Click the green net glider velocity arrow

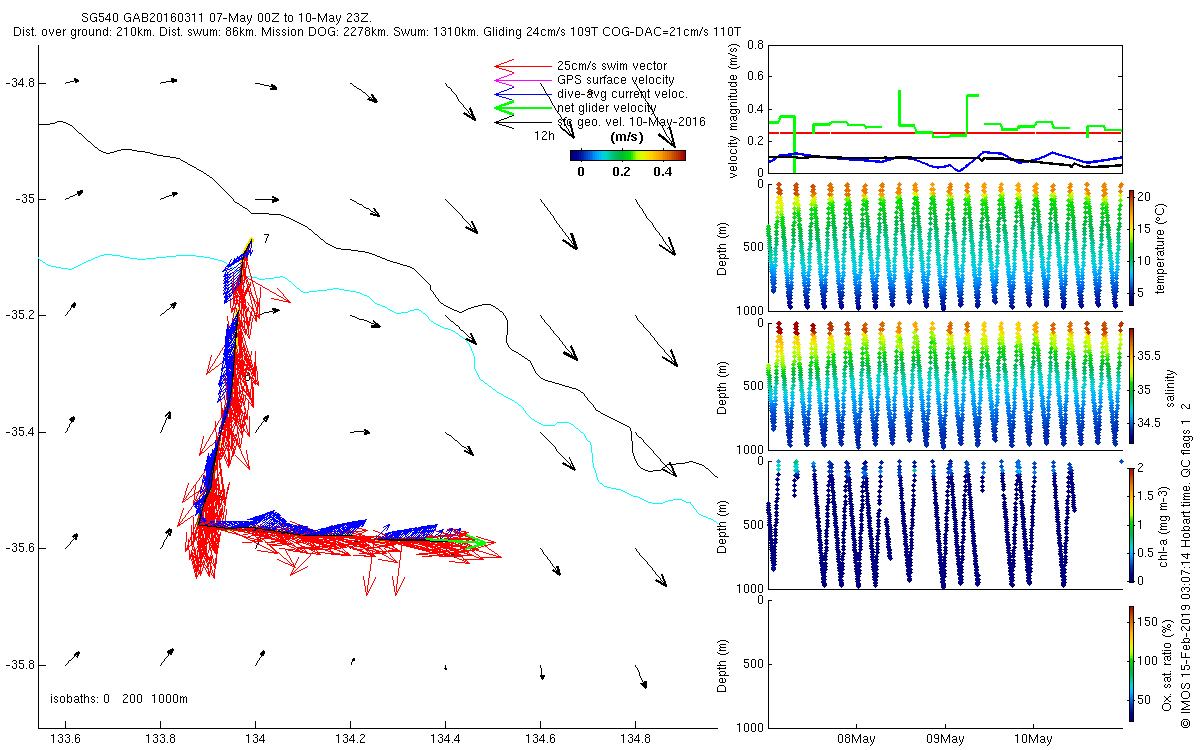point(523,108)
